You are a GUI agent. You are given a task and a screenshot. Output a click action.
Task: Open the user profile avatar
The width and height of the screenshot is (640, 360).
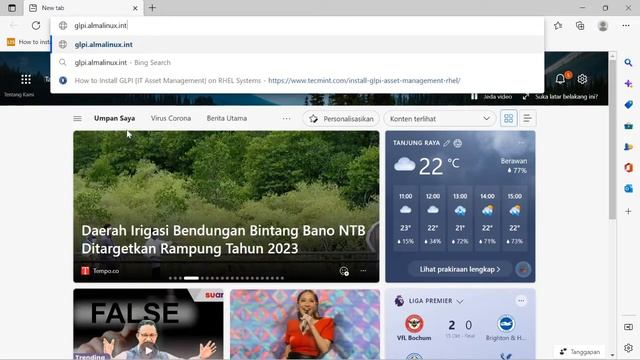coord(602,25)
